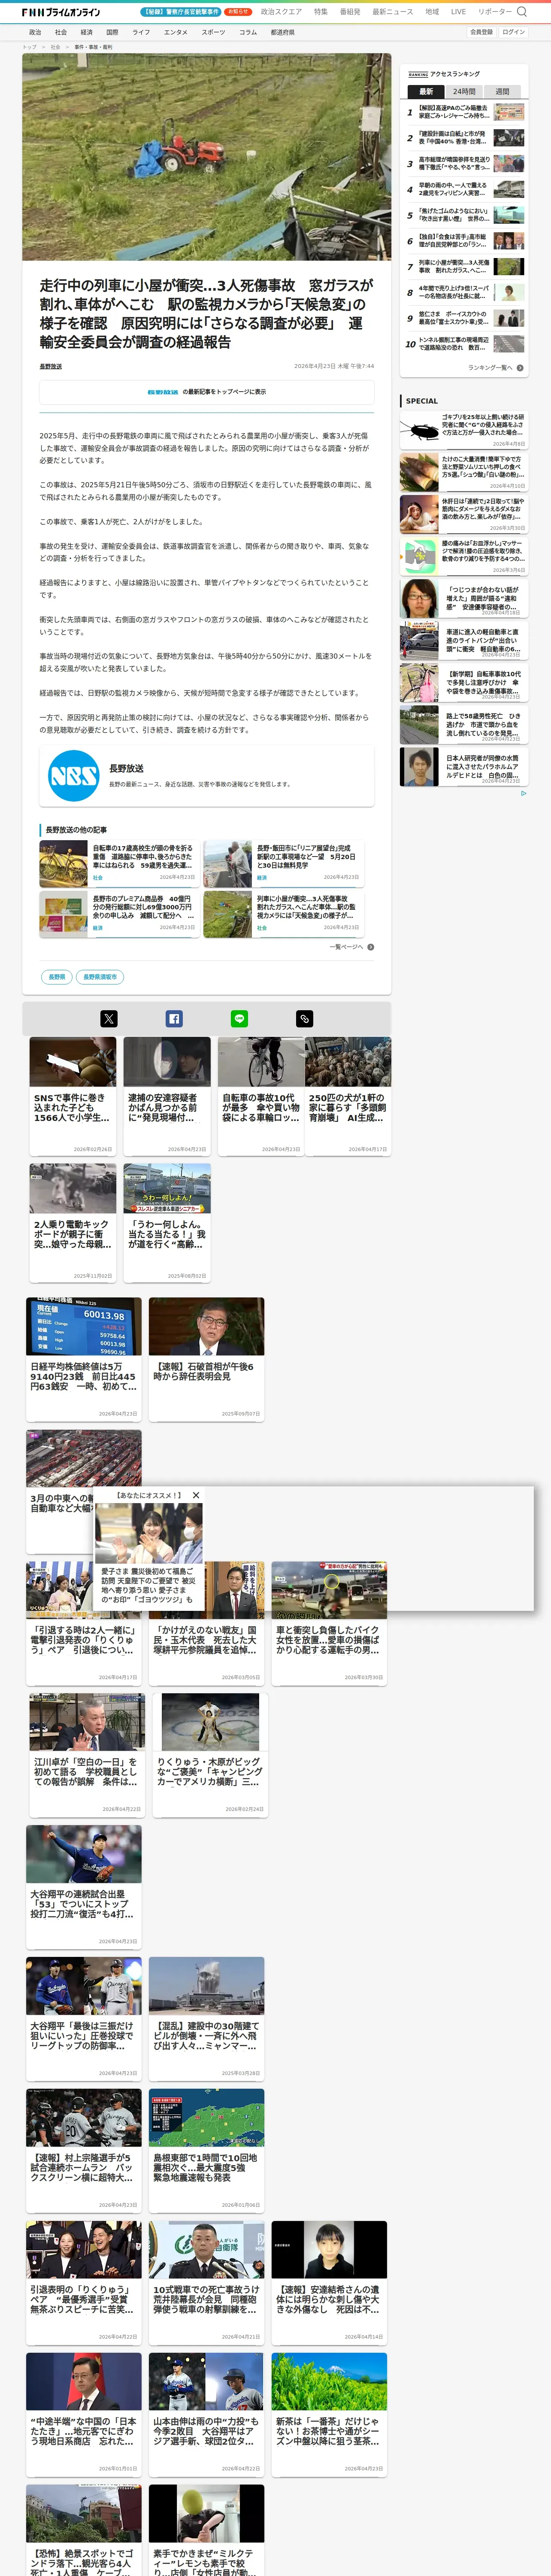The image size is (551, 2576).
Task: Click the 長野県須坂市 tag
Action: click(x=100, y=977)
